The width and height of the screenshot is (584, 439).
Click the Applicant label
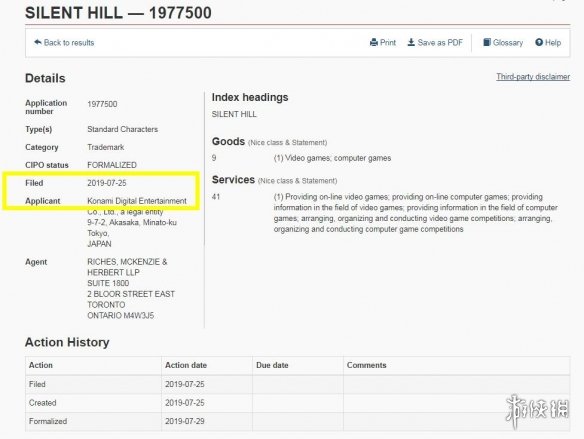(x=42, y=201)
